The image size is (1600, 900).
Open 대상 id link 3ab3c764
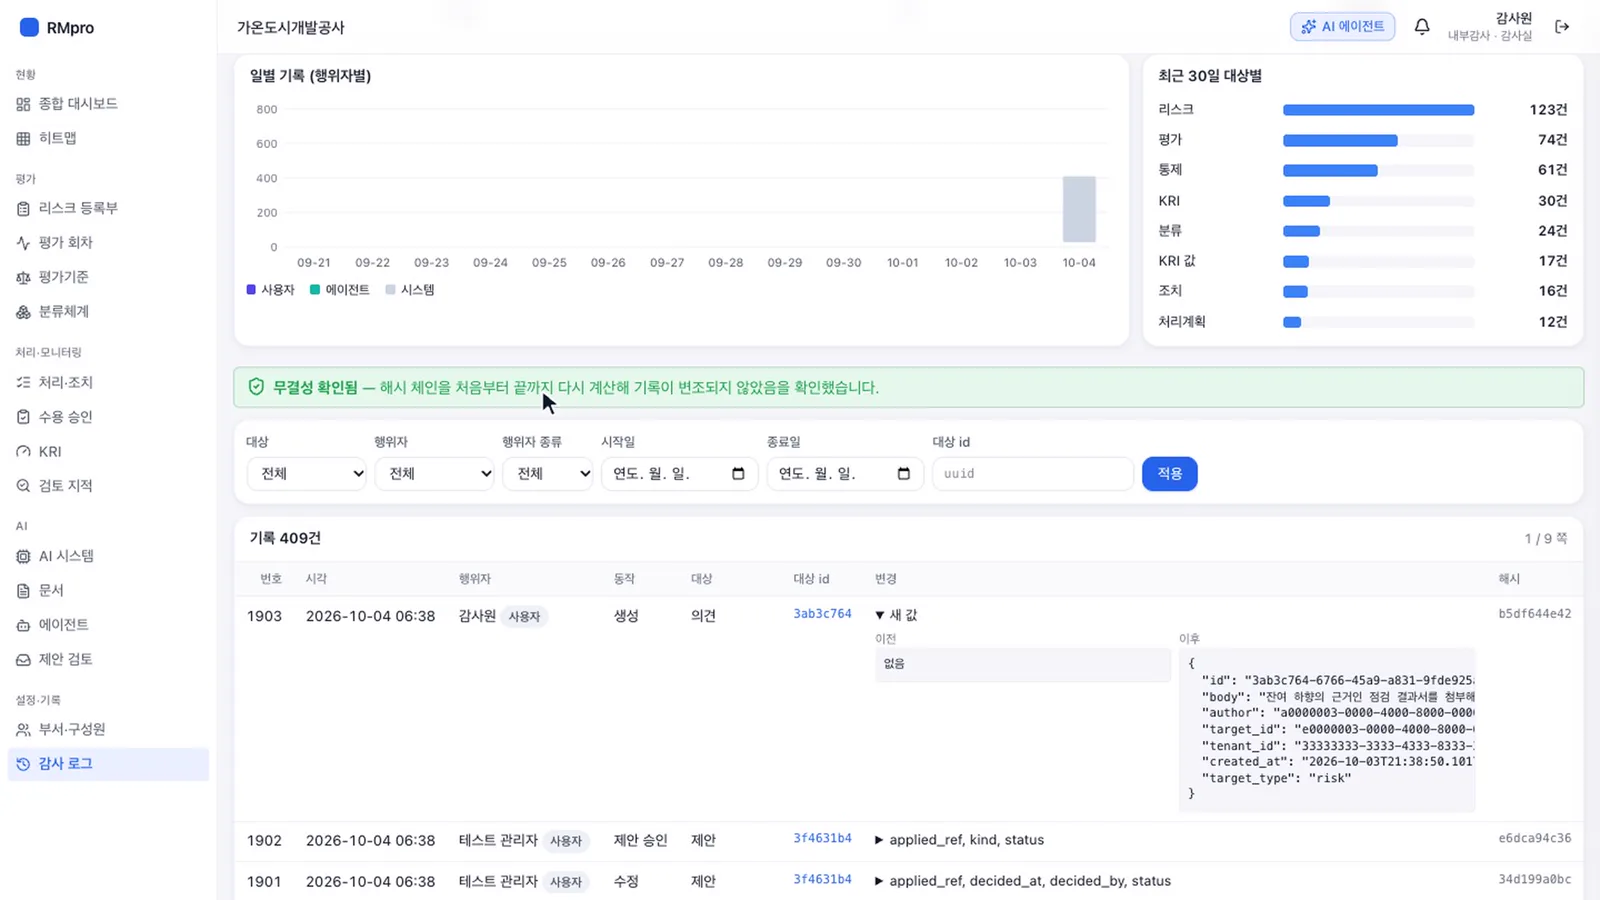click(822, 614)
